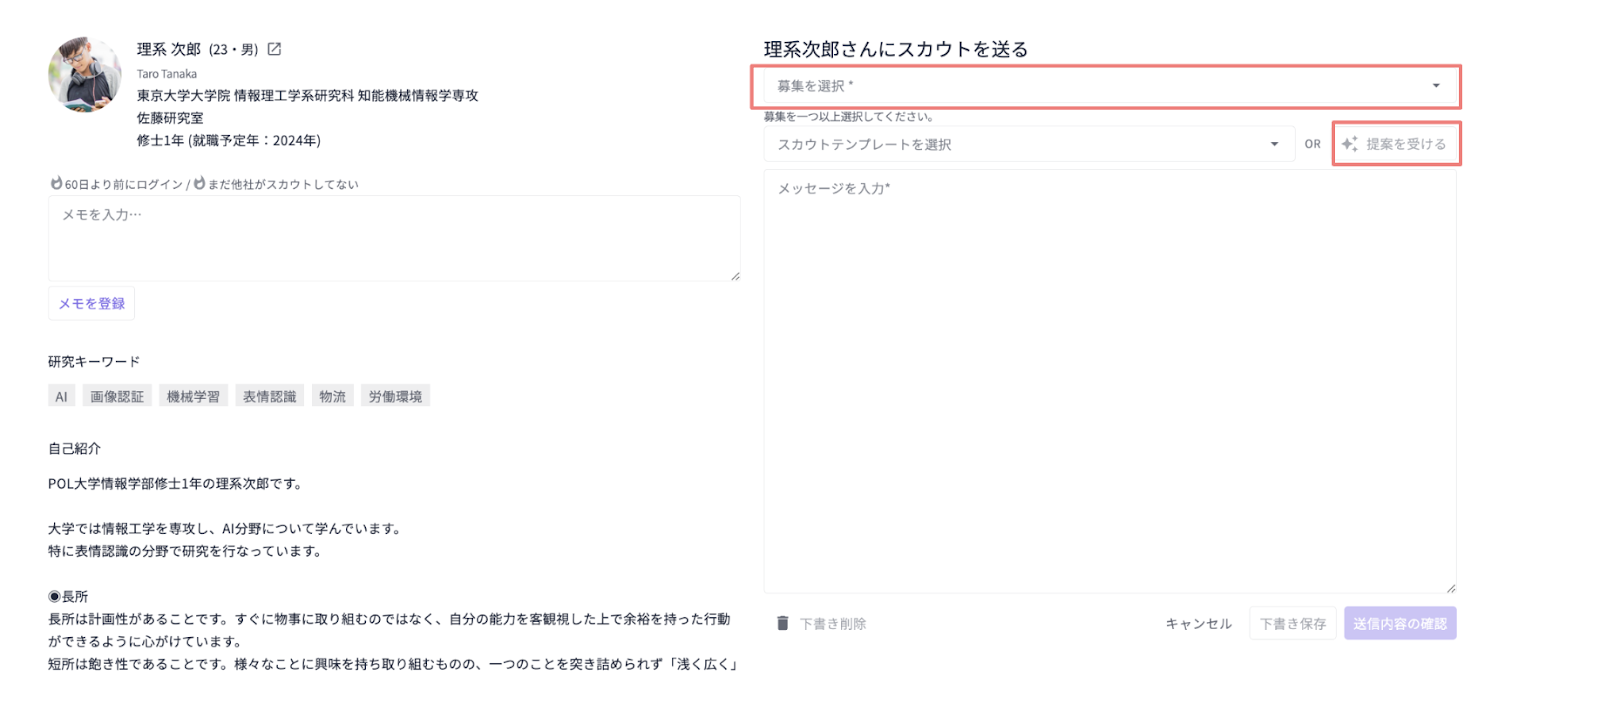Click the 労働環境 keyword tag

(x=395, y=397)
